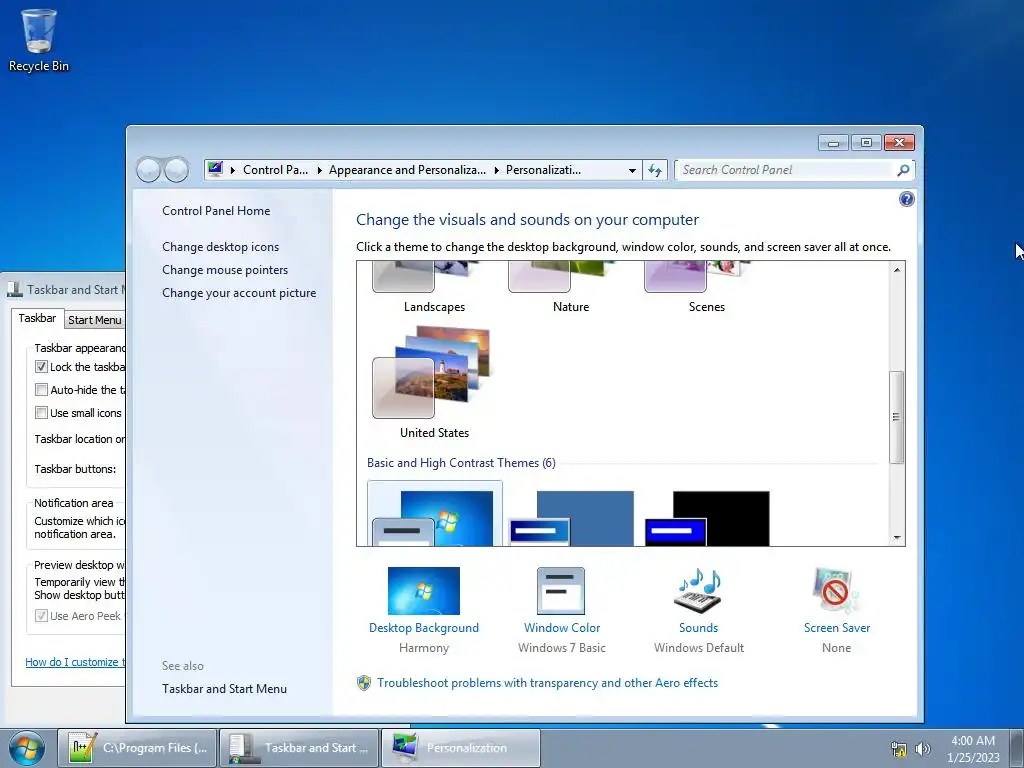Click the search magnifier icon

click(903, 170)
